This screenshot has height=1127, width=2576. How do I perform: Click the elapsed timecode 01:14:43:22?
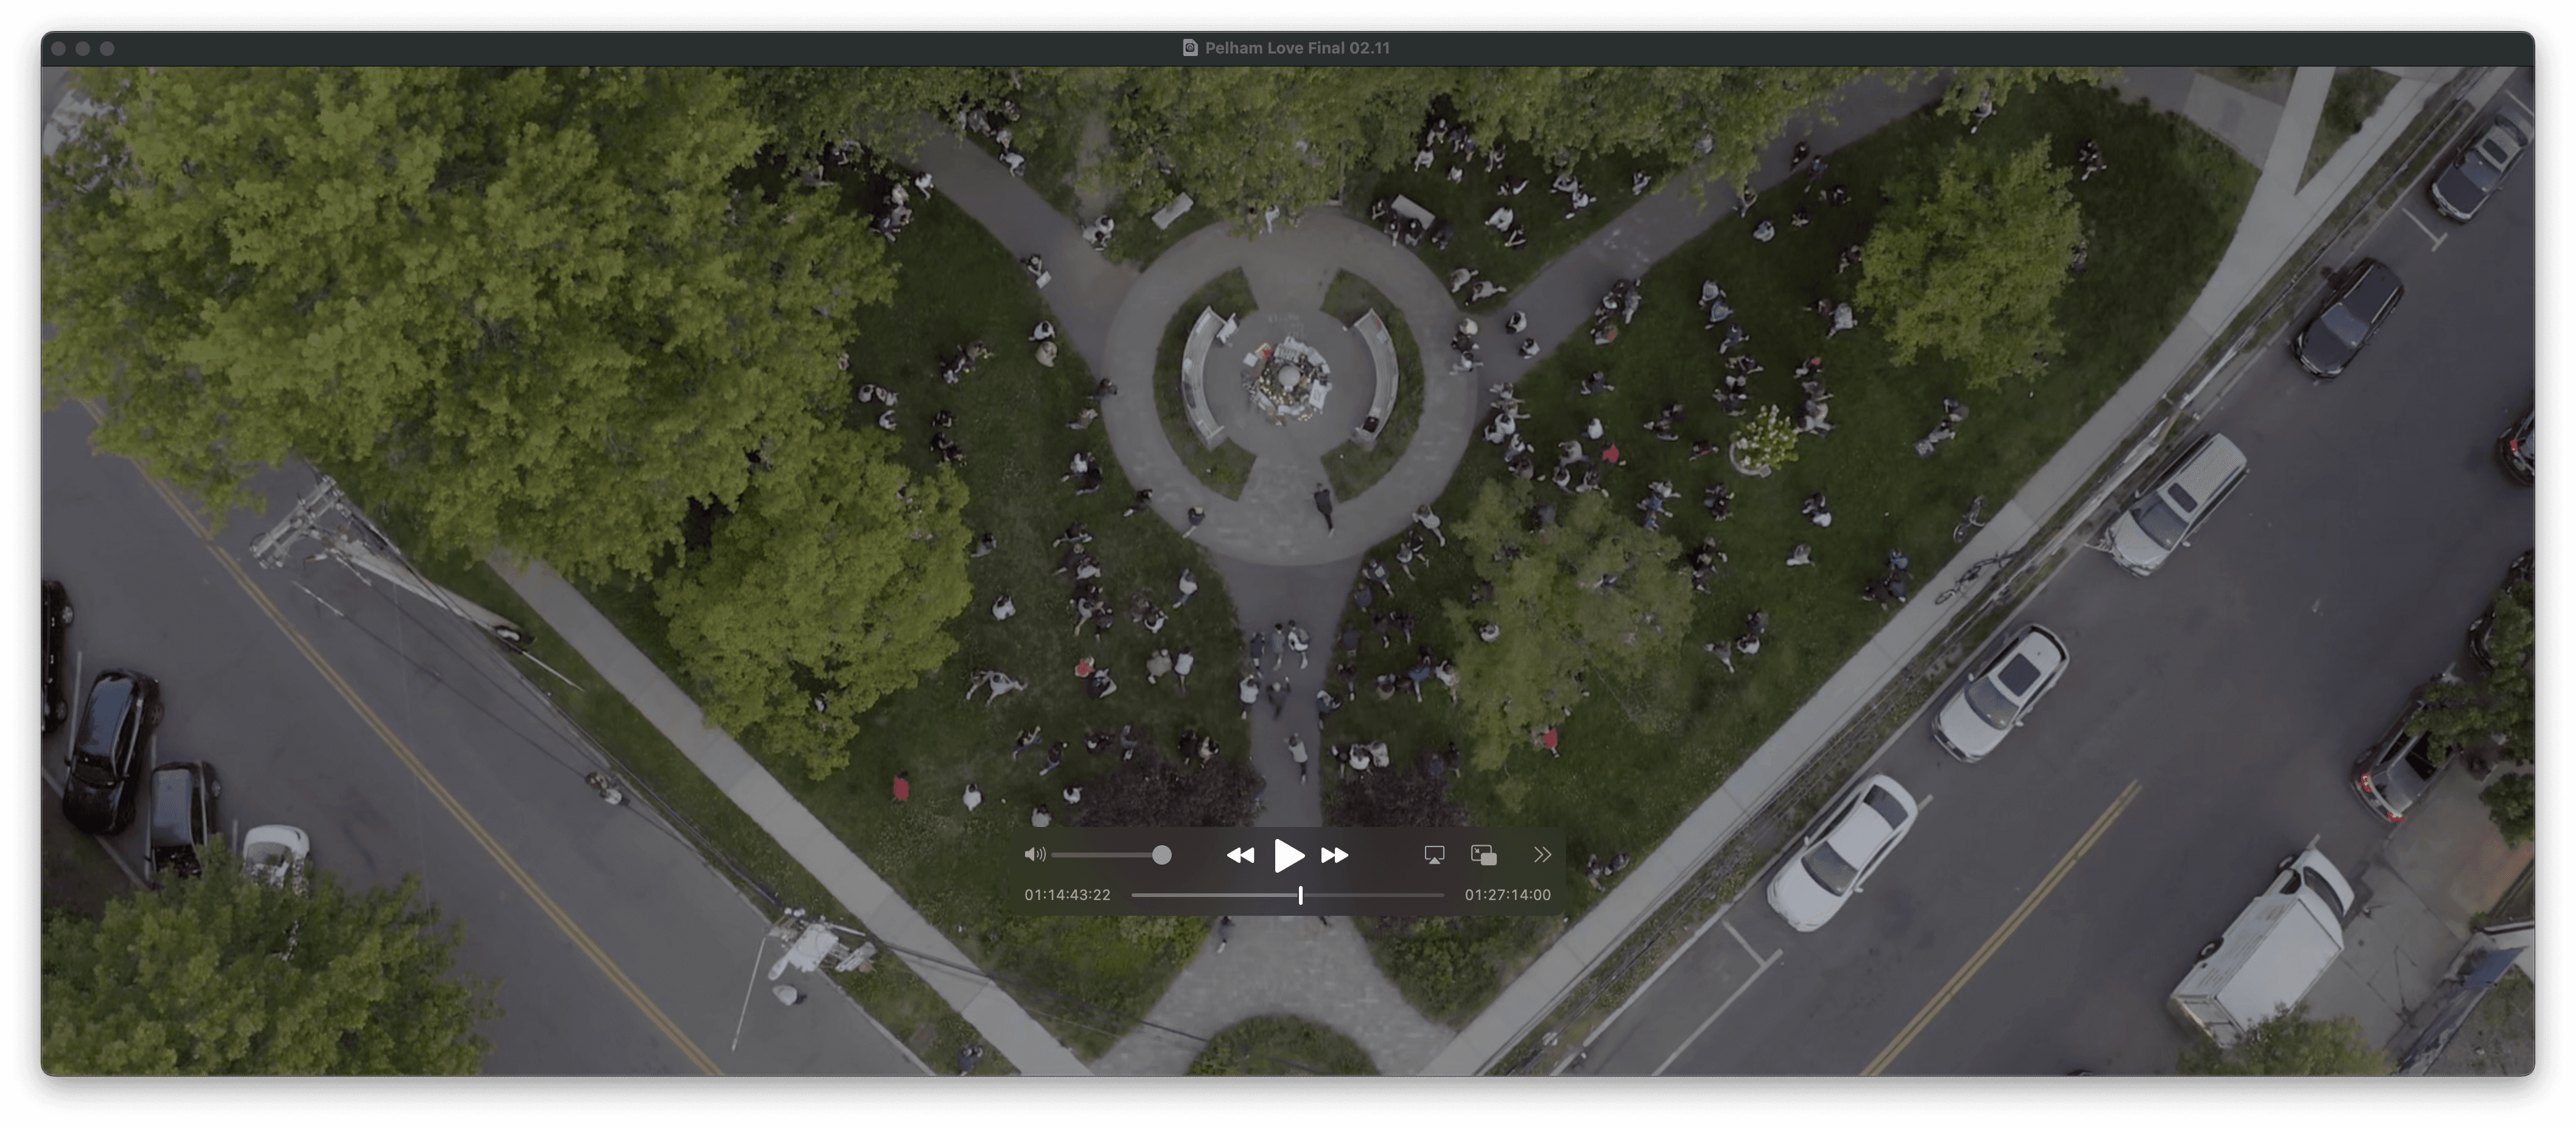(x=1067, y=895)
